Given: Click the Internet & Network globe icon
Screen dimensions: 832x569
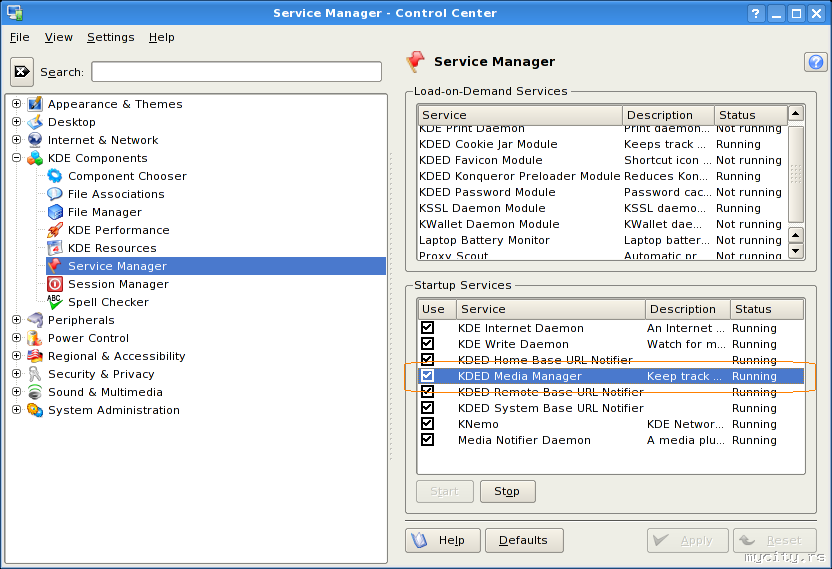Looking at the screenshot, I should pos(35,140).
